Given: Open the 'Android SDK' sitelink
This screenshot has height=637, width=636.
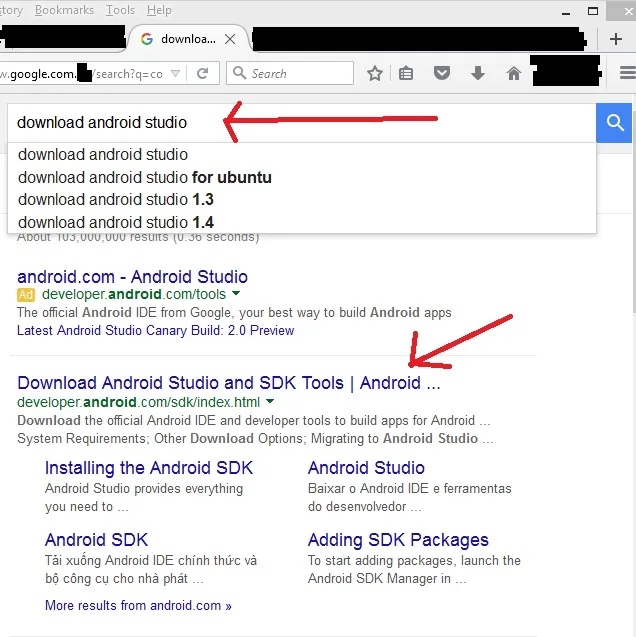Looking at the screenshot, I should (96, 540).
